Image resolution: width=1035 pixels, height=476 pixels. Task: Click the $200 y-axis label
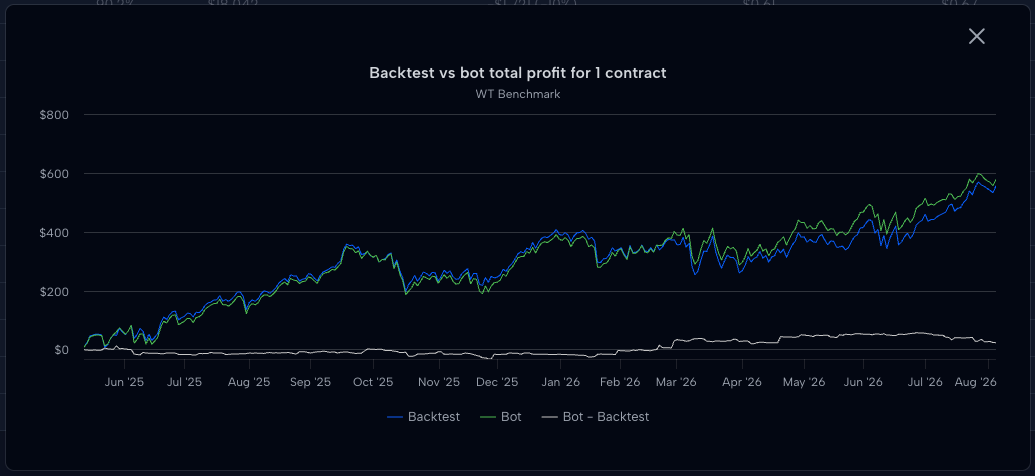[54, 291]
